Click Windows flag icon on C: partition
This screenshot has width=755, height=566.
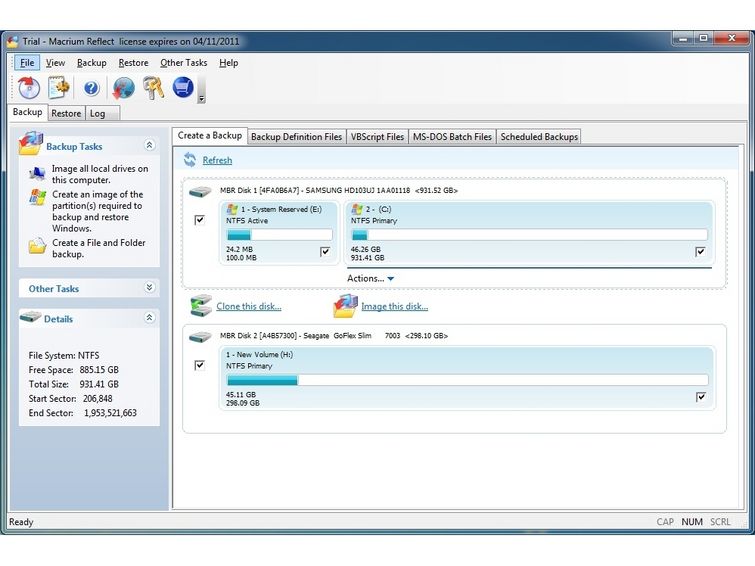357,209
